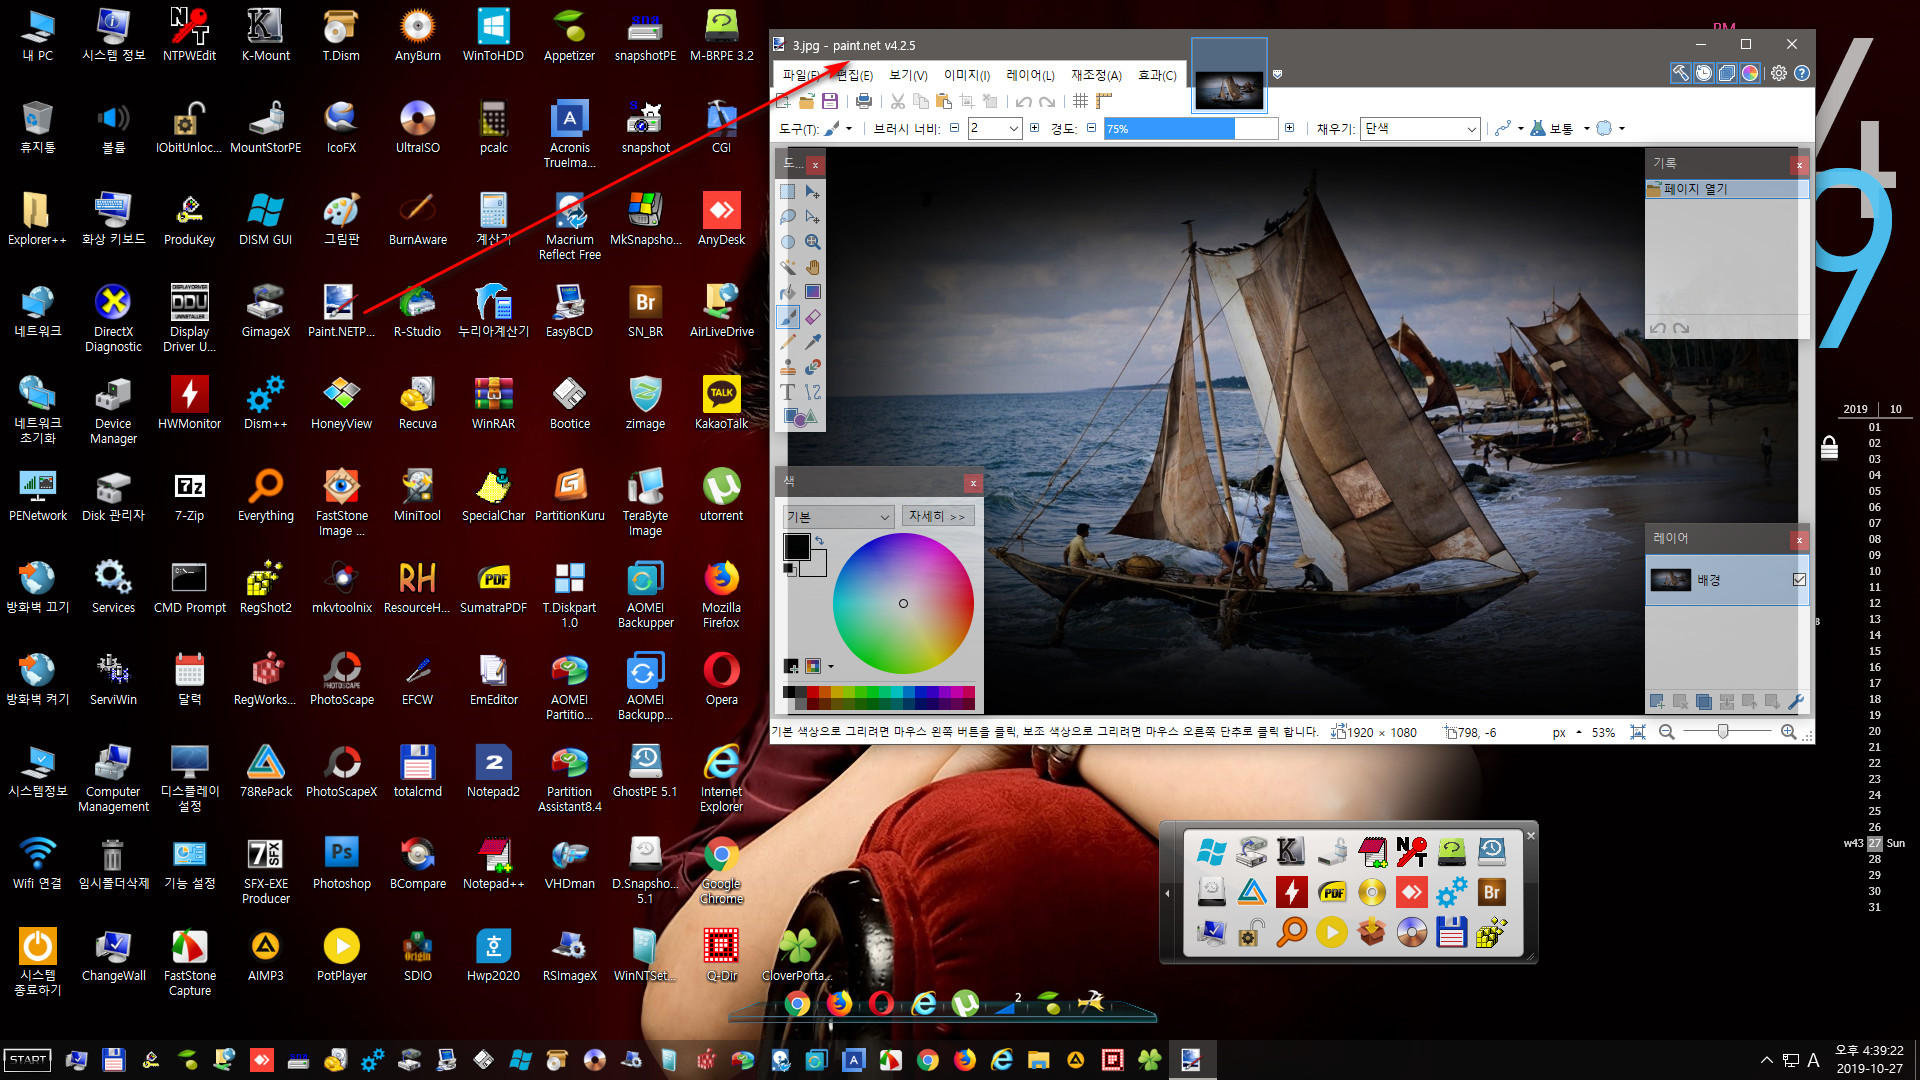Select the Paintbrush tool in the toolbox
The width and height of the screenshot is (1920, 1080).
click(788, 317)
